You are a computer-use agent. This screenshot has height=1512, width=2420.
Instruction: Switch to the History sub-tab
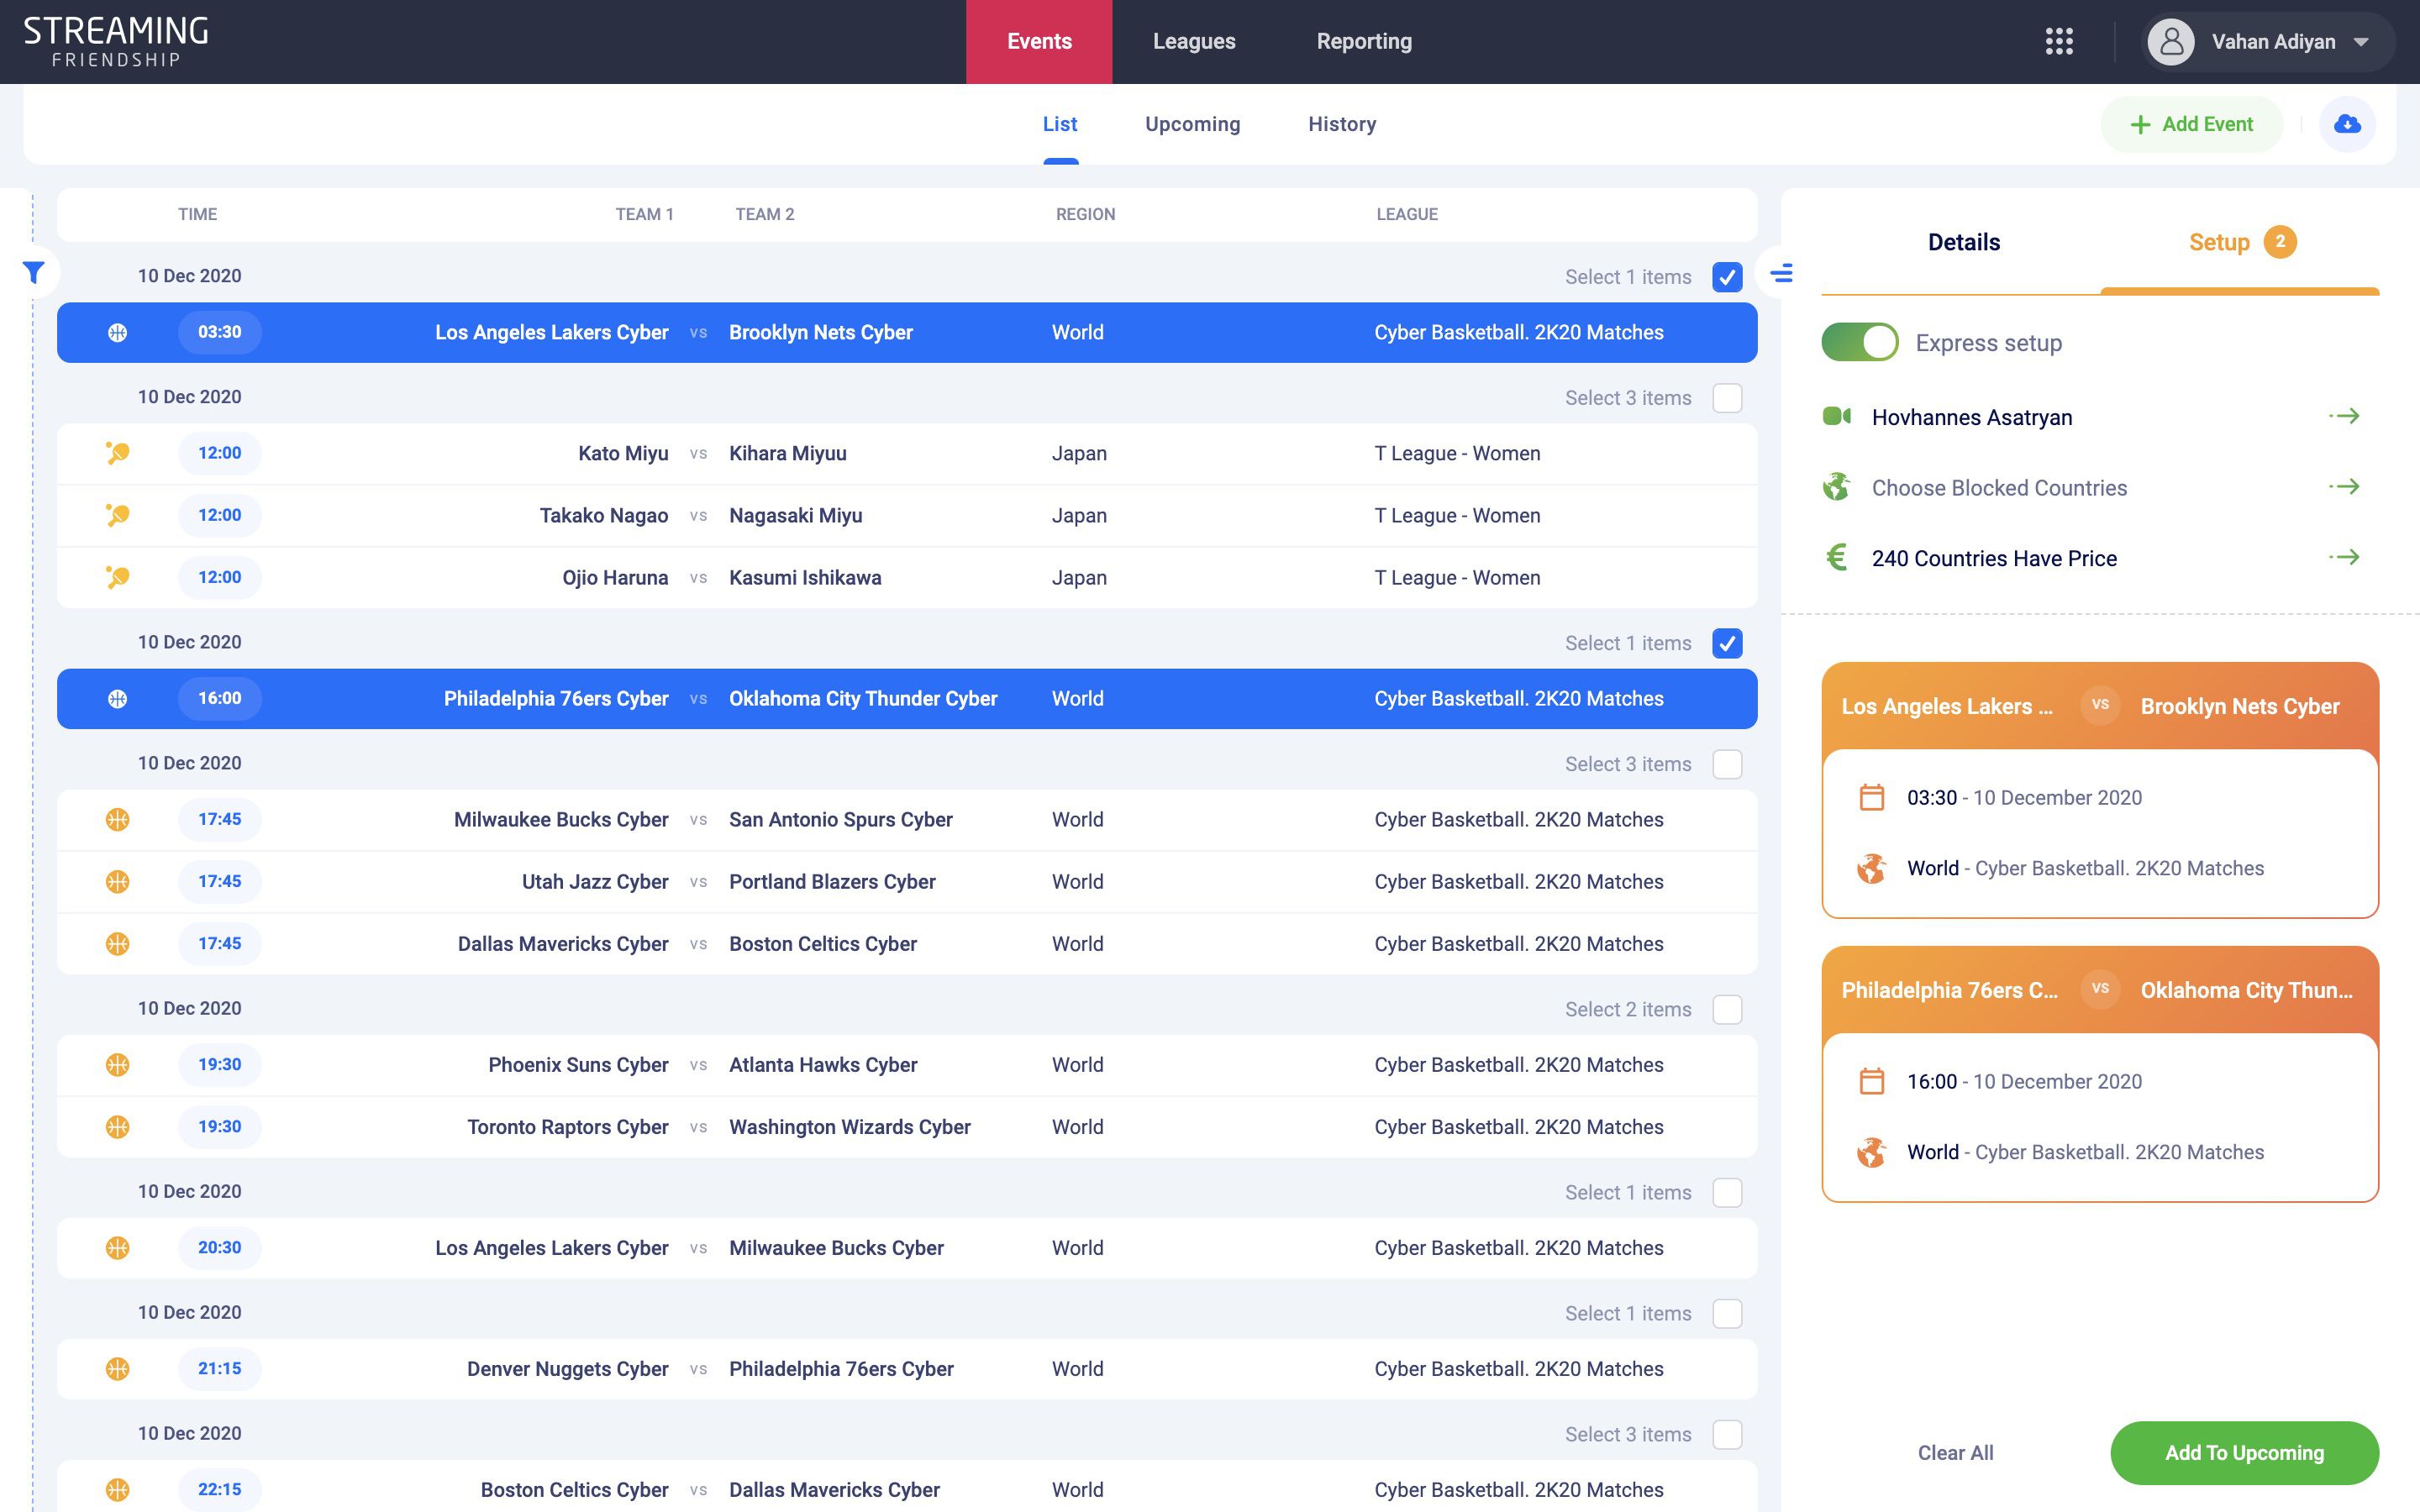tap(1342, 124)
